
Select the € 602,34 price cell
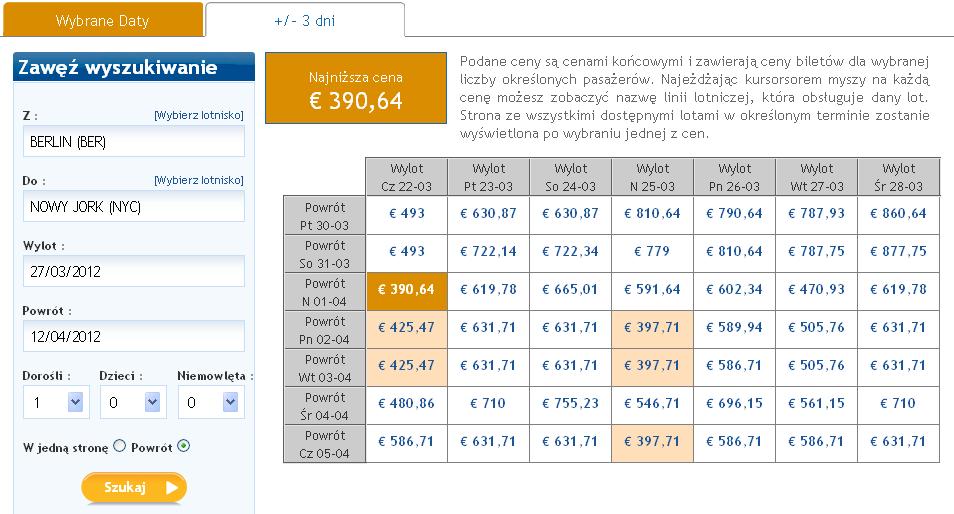coord(734,290)
